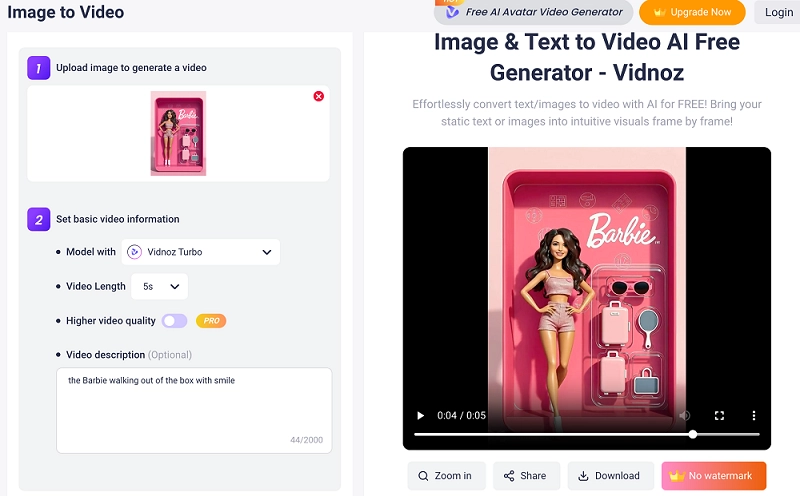
Task: Remove the uploaded Barbie image with red X
Action: click(318, 96)
